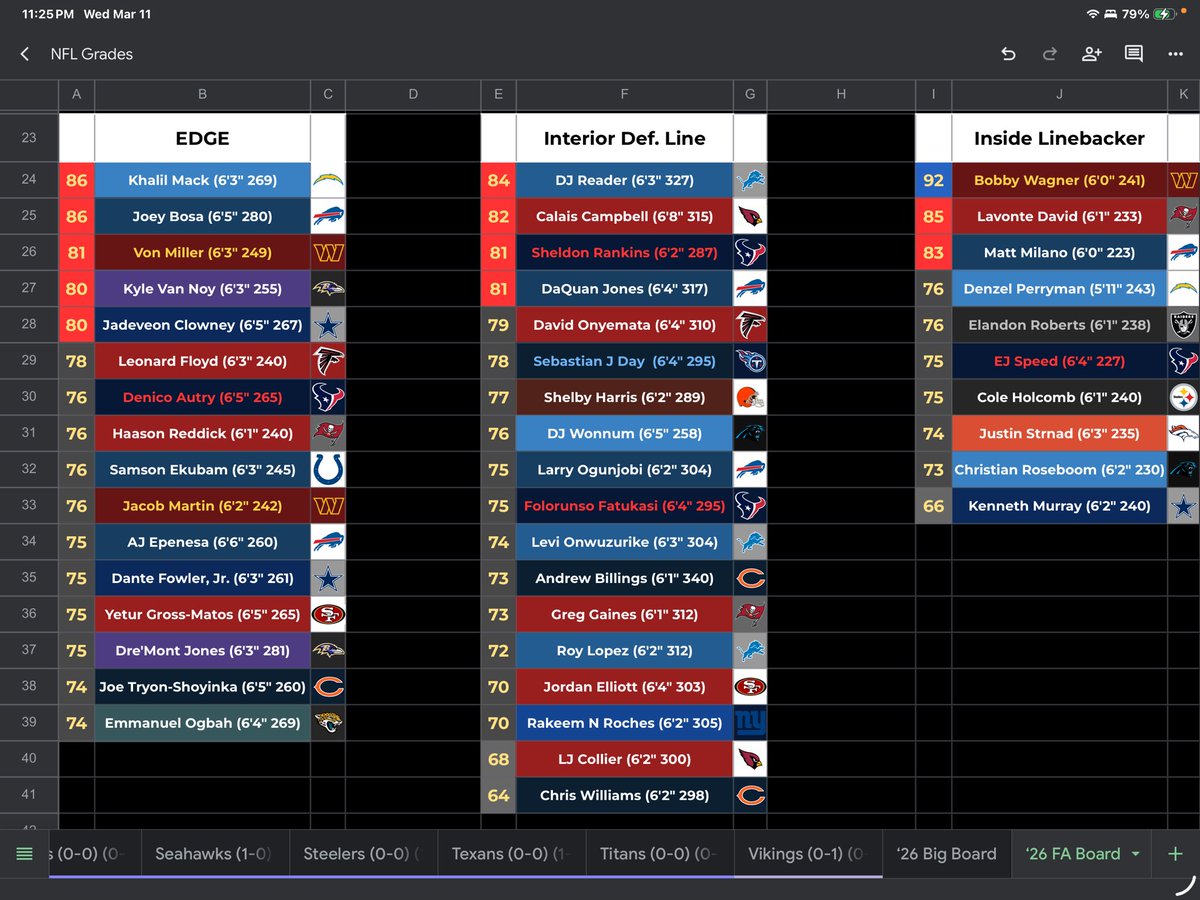Select the EJ Speed (6'4" 227) cell
1200x900 pixels.
point(1059,361)
